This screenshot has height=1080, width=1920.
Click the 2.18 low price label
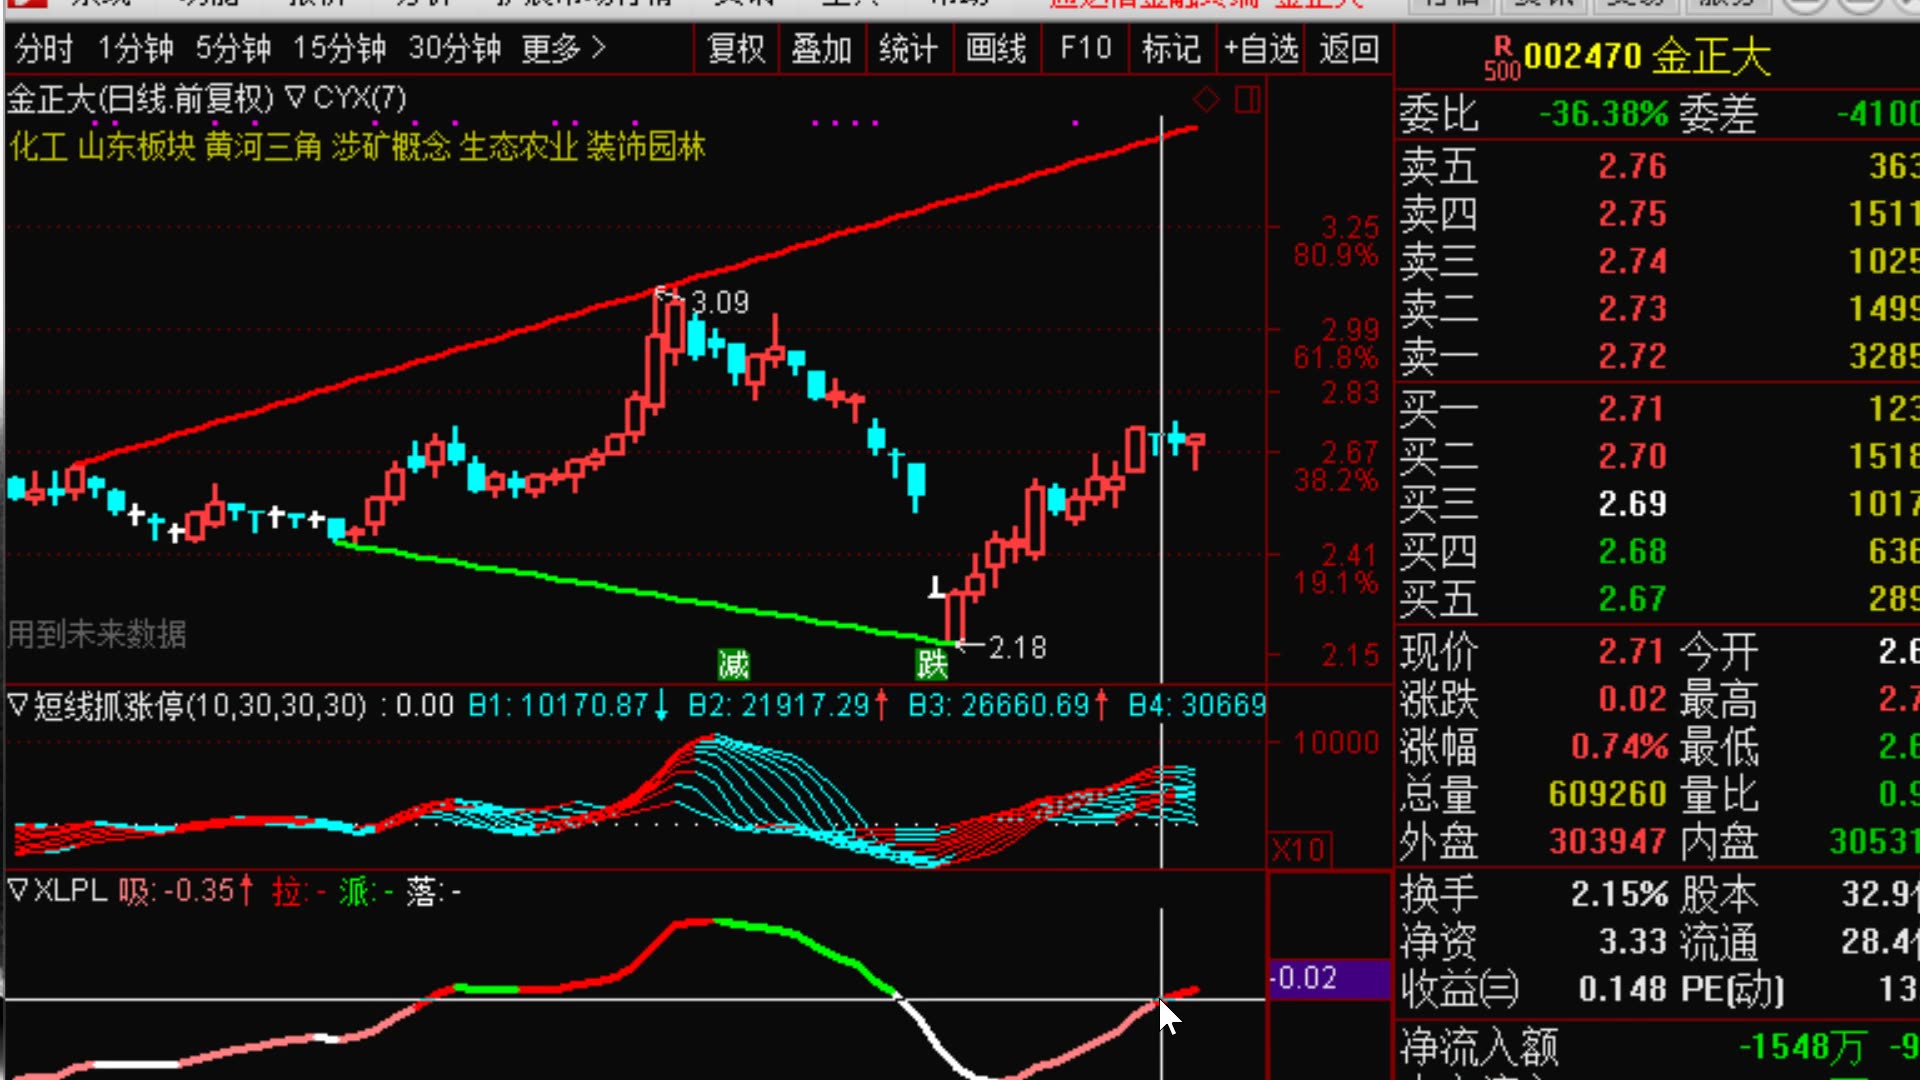click(1018, 648)
